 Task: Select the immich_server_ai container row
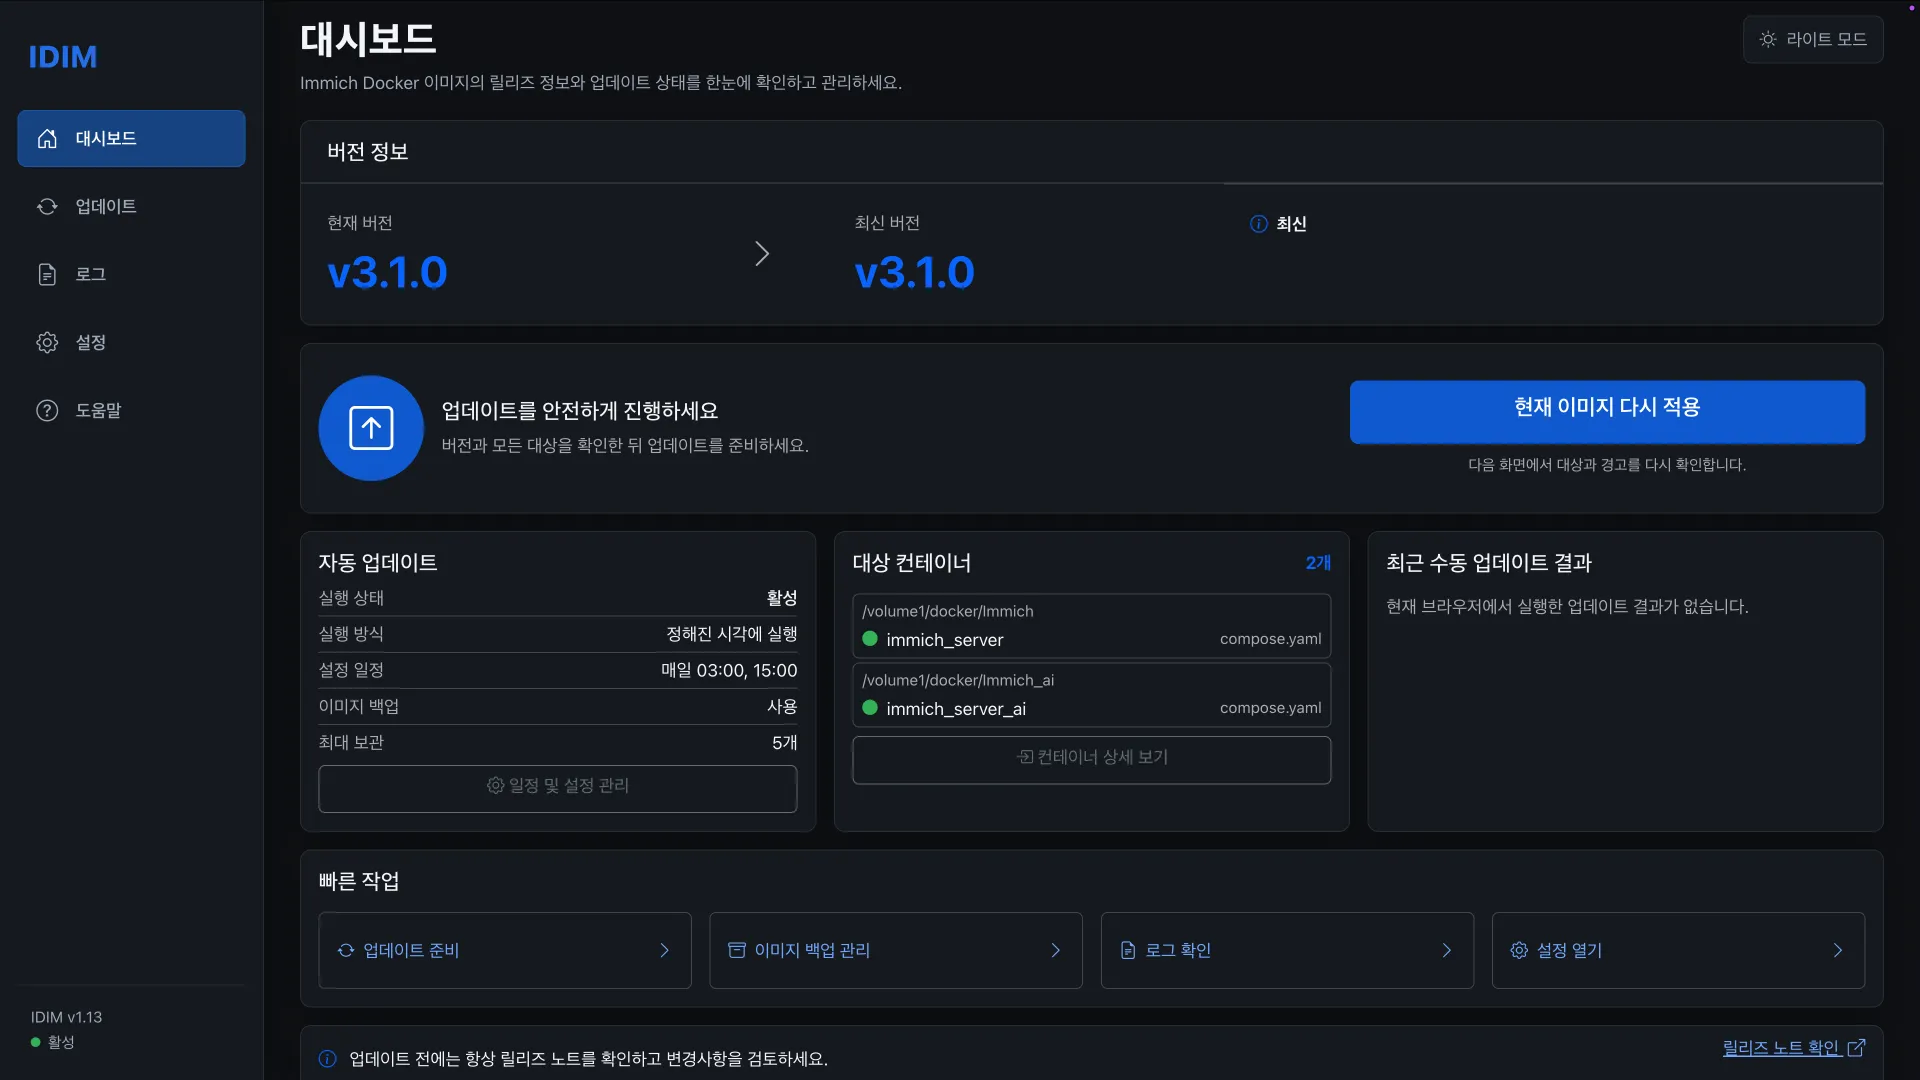tap(1091, 695)
